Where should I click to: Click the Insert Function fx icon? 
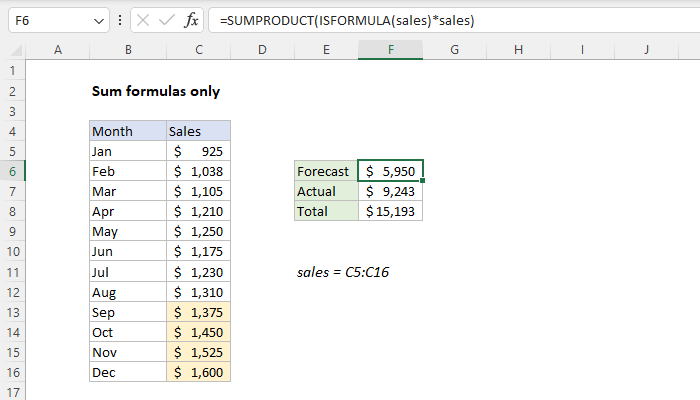click(191, 21)
